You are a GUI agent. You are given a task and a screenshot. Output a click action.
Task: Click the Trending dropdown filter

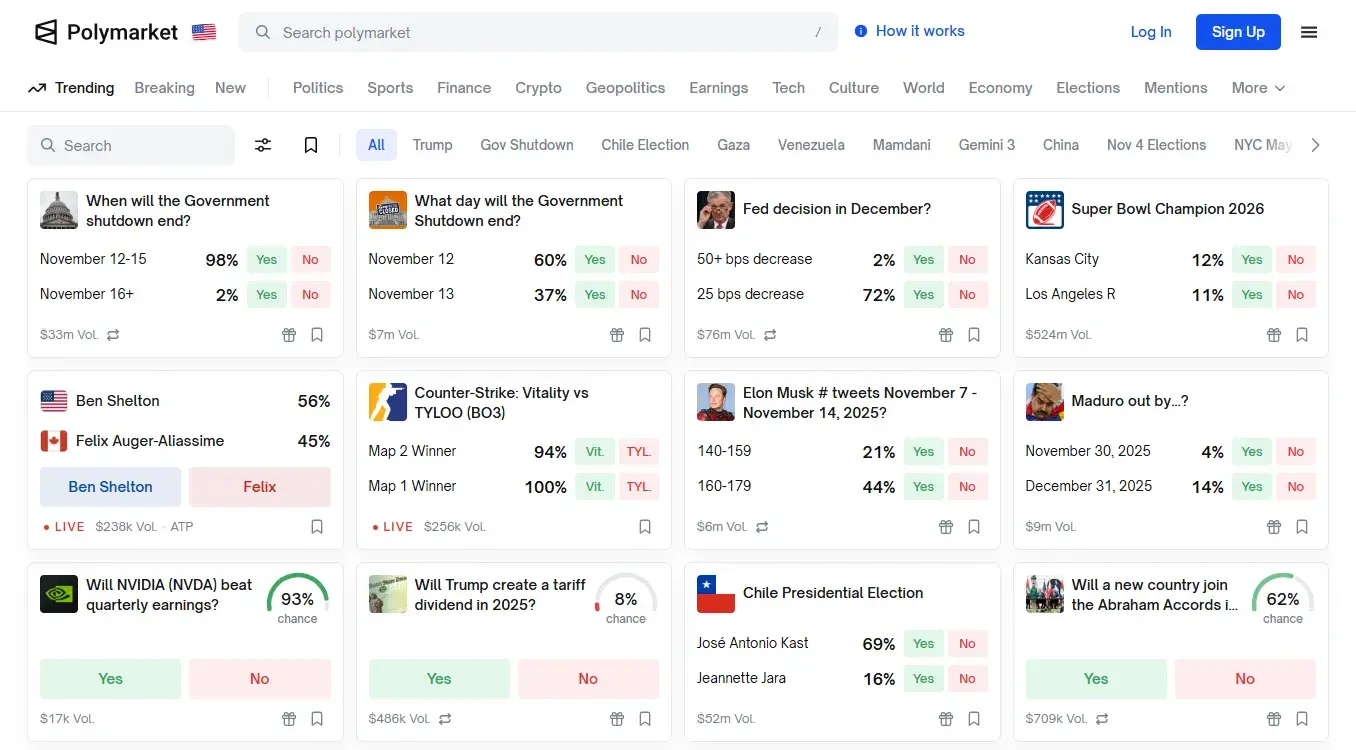[x=71, y=88]
